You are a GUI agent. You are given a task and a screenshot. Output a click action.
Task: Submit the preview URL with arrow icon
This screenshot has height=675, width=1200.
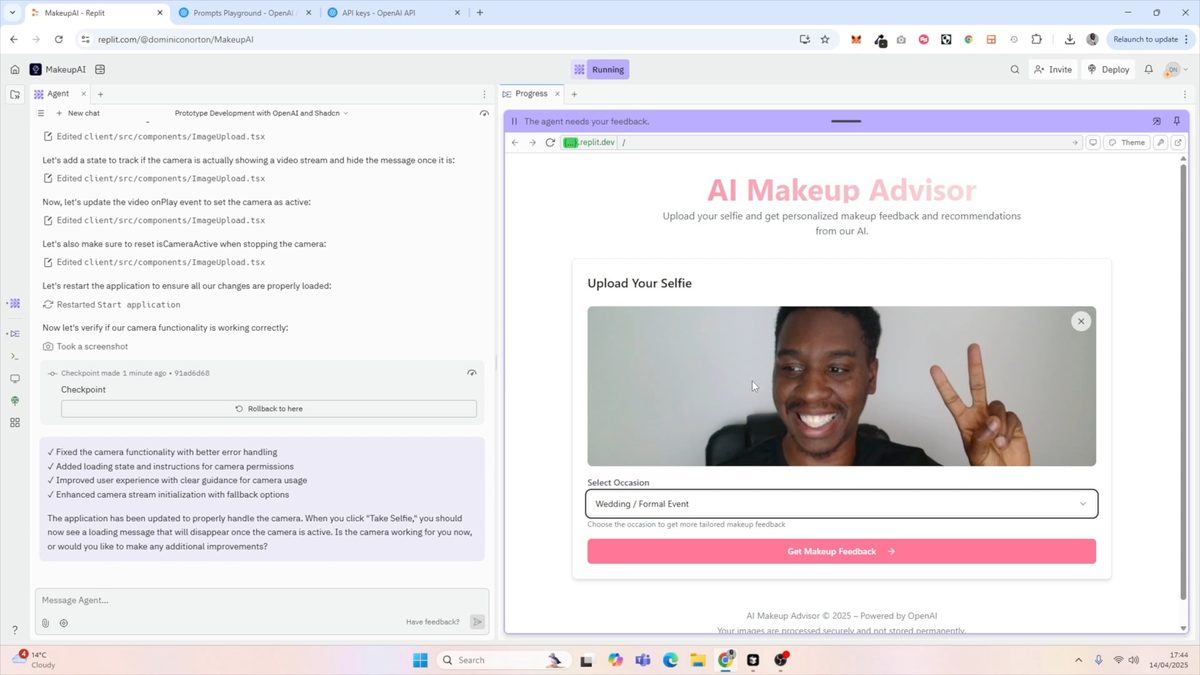[1075, 142]
